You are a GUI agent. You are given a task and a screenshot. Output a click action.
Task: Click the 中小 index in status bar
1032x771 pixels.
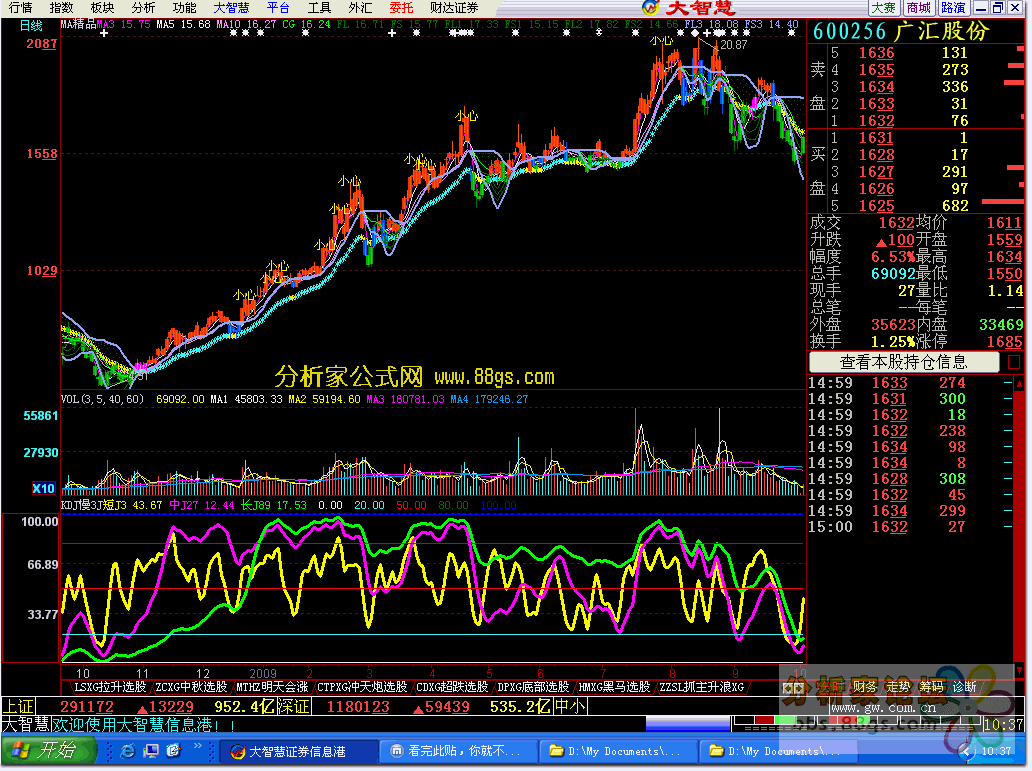click(570, 706)
